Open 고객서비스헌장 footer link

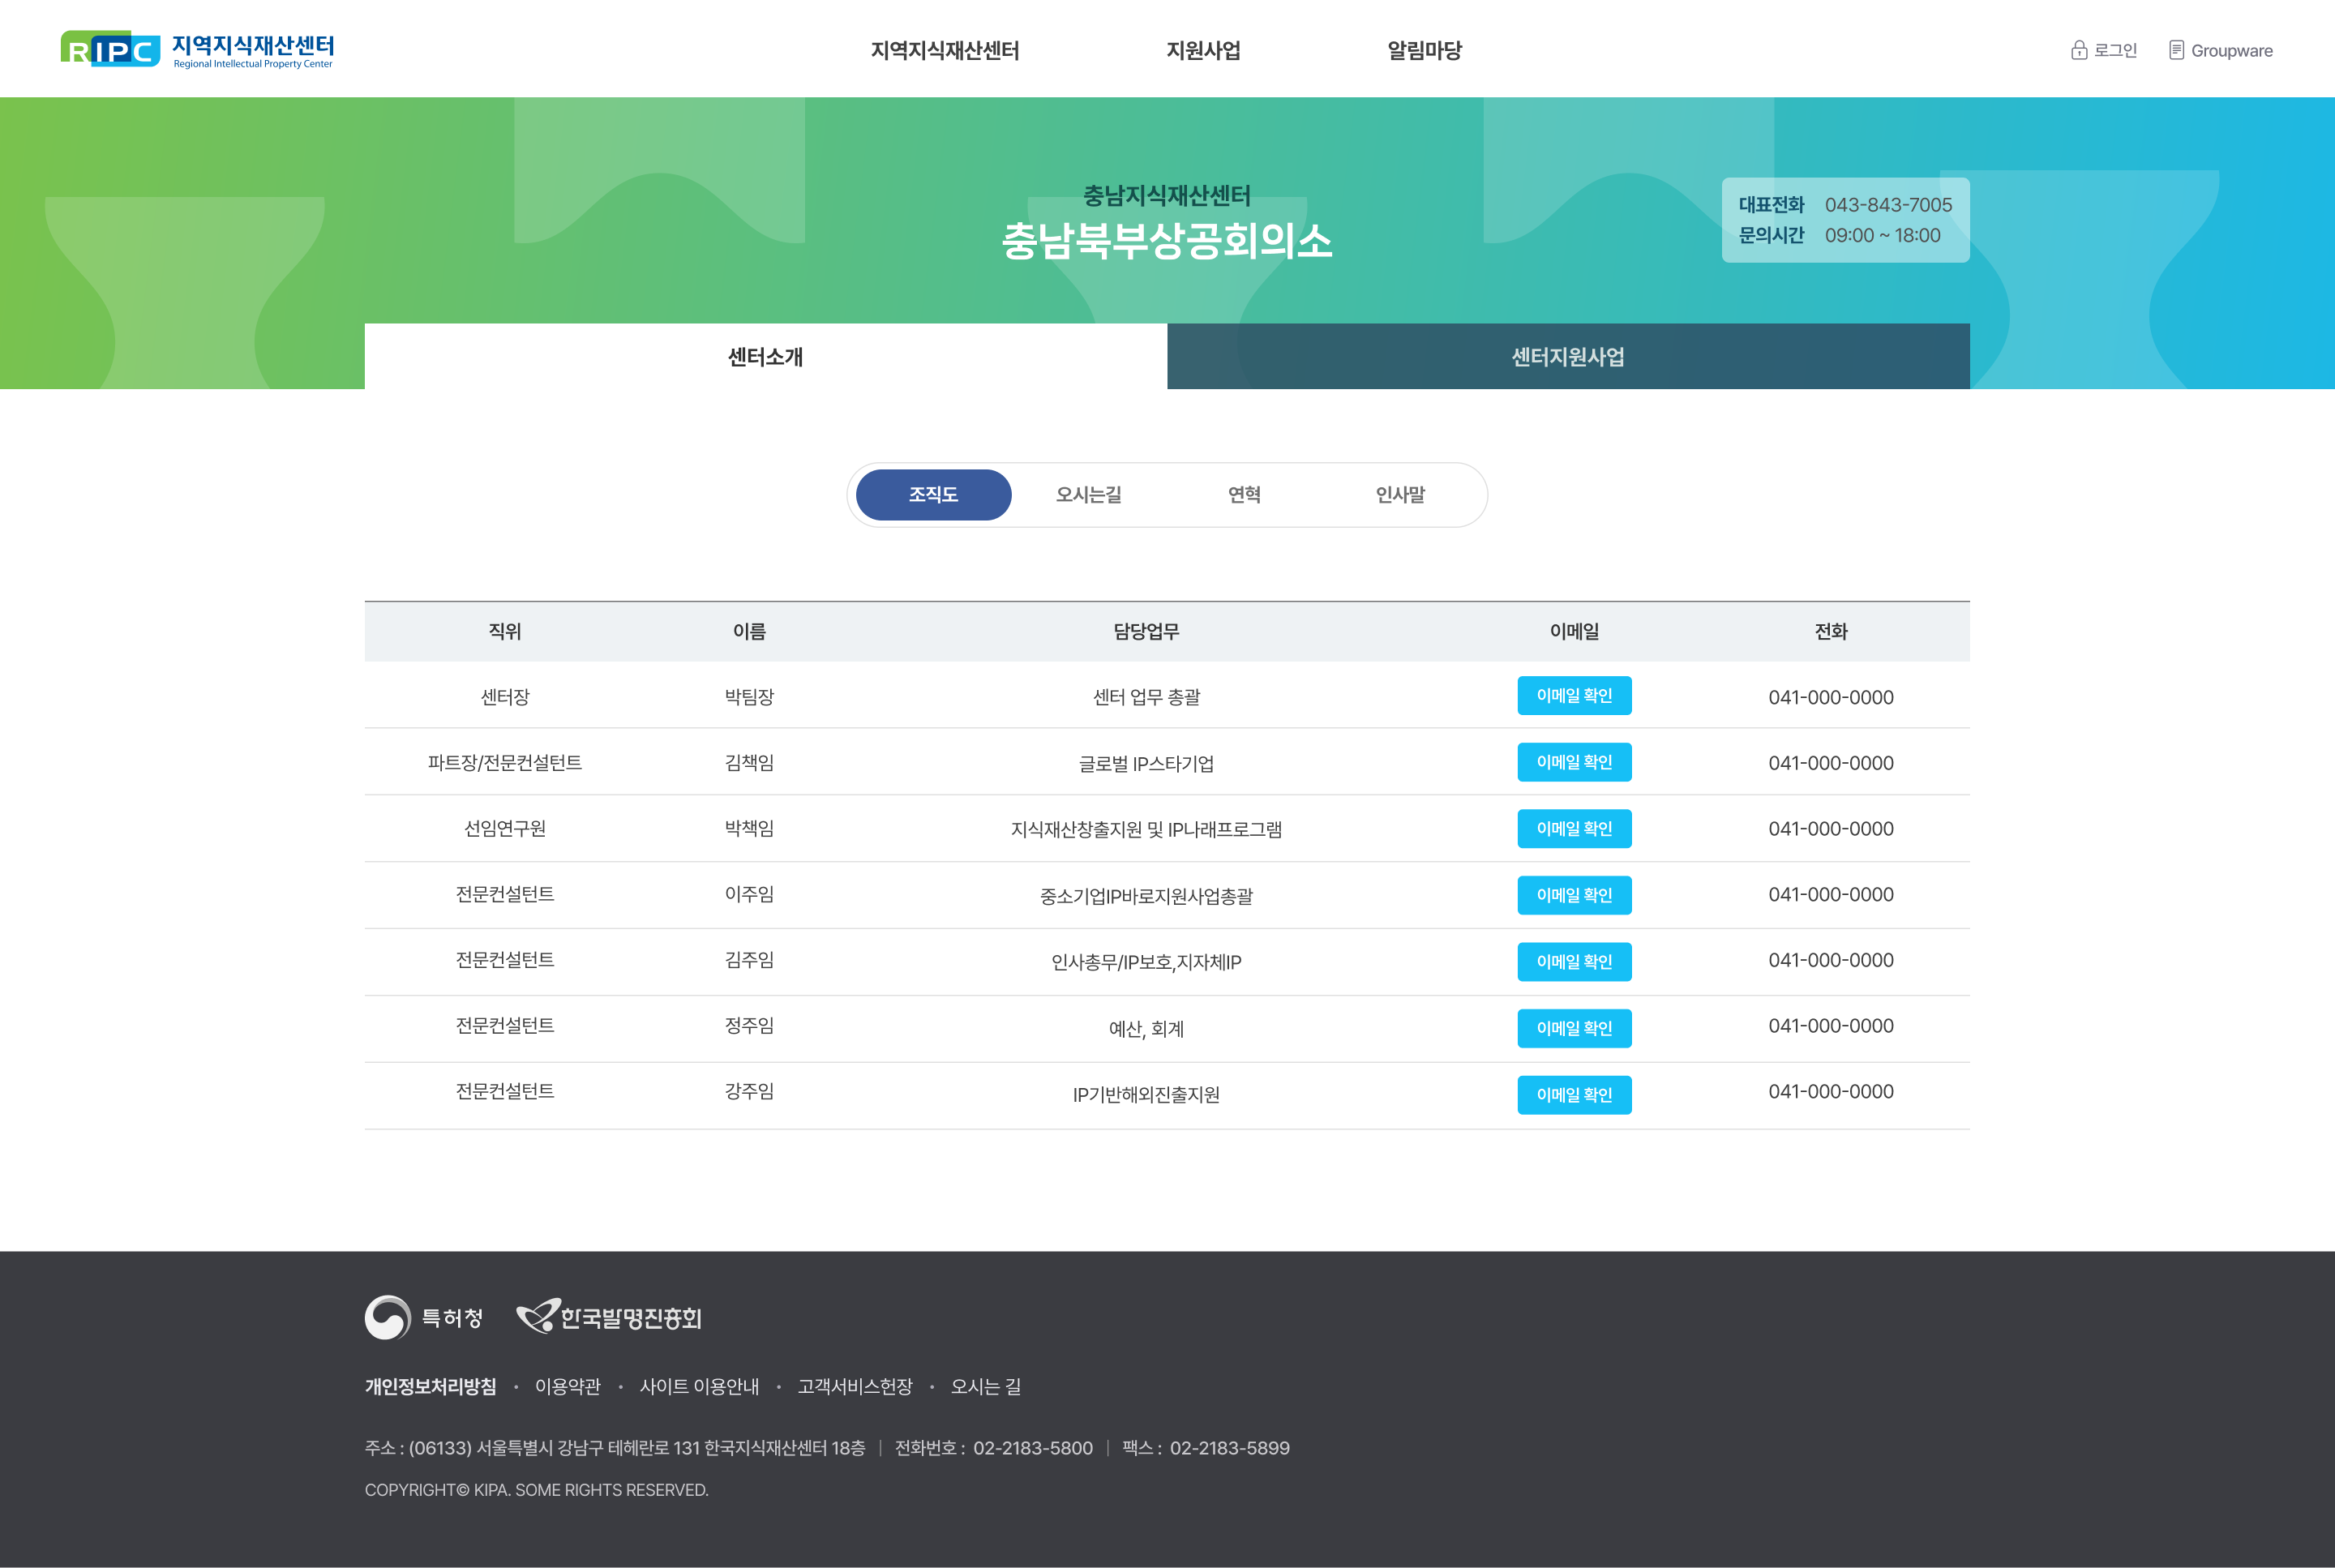point(854,1386)
